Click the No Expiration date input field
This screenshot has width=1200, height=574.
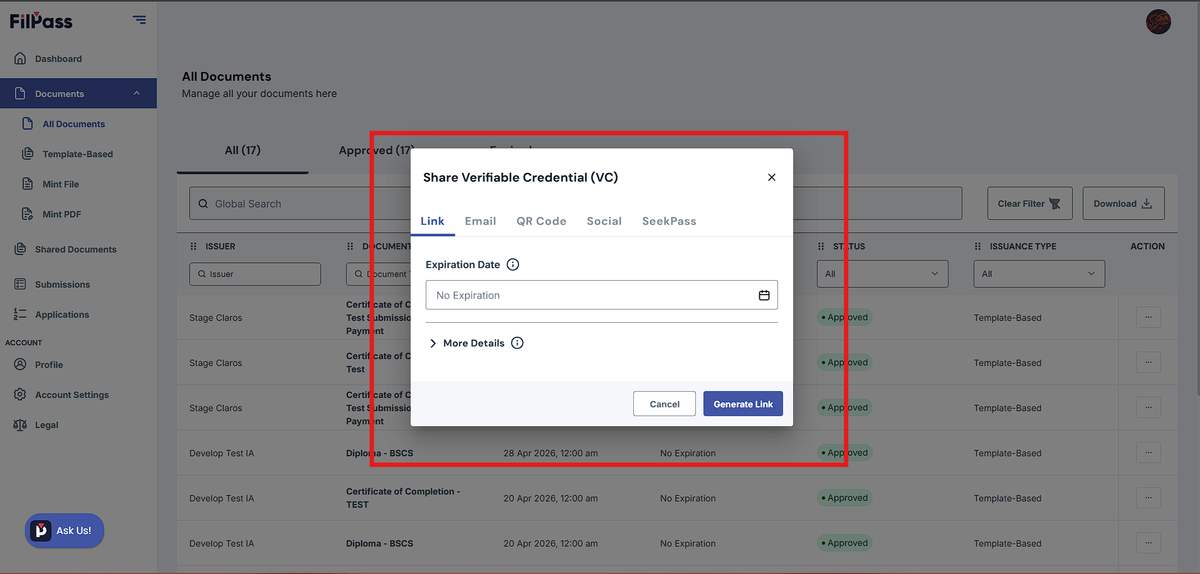click(x=601, y=295)
